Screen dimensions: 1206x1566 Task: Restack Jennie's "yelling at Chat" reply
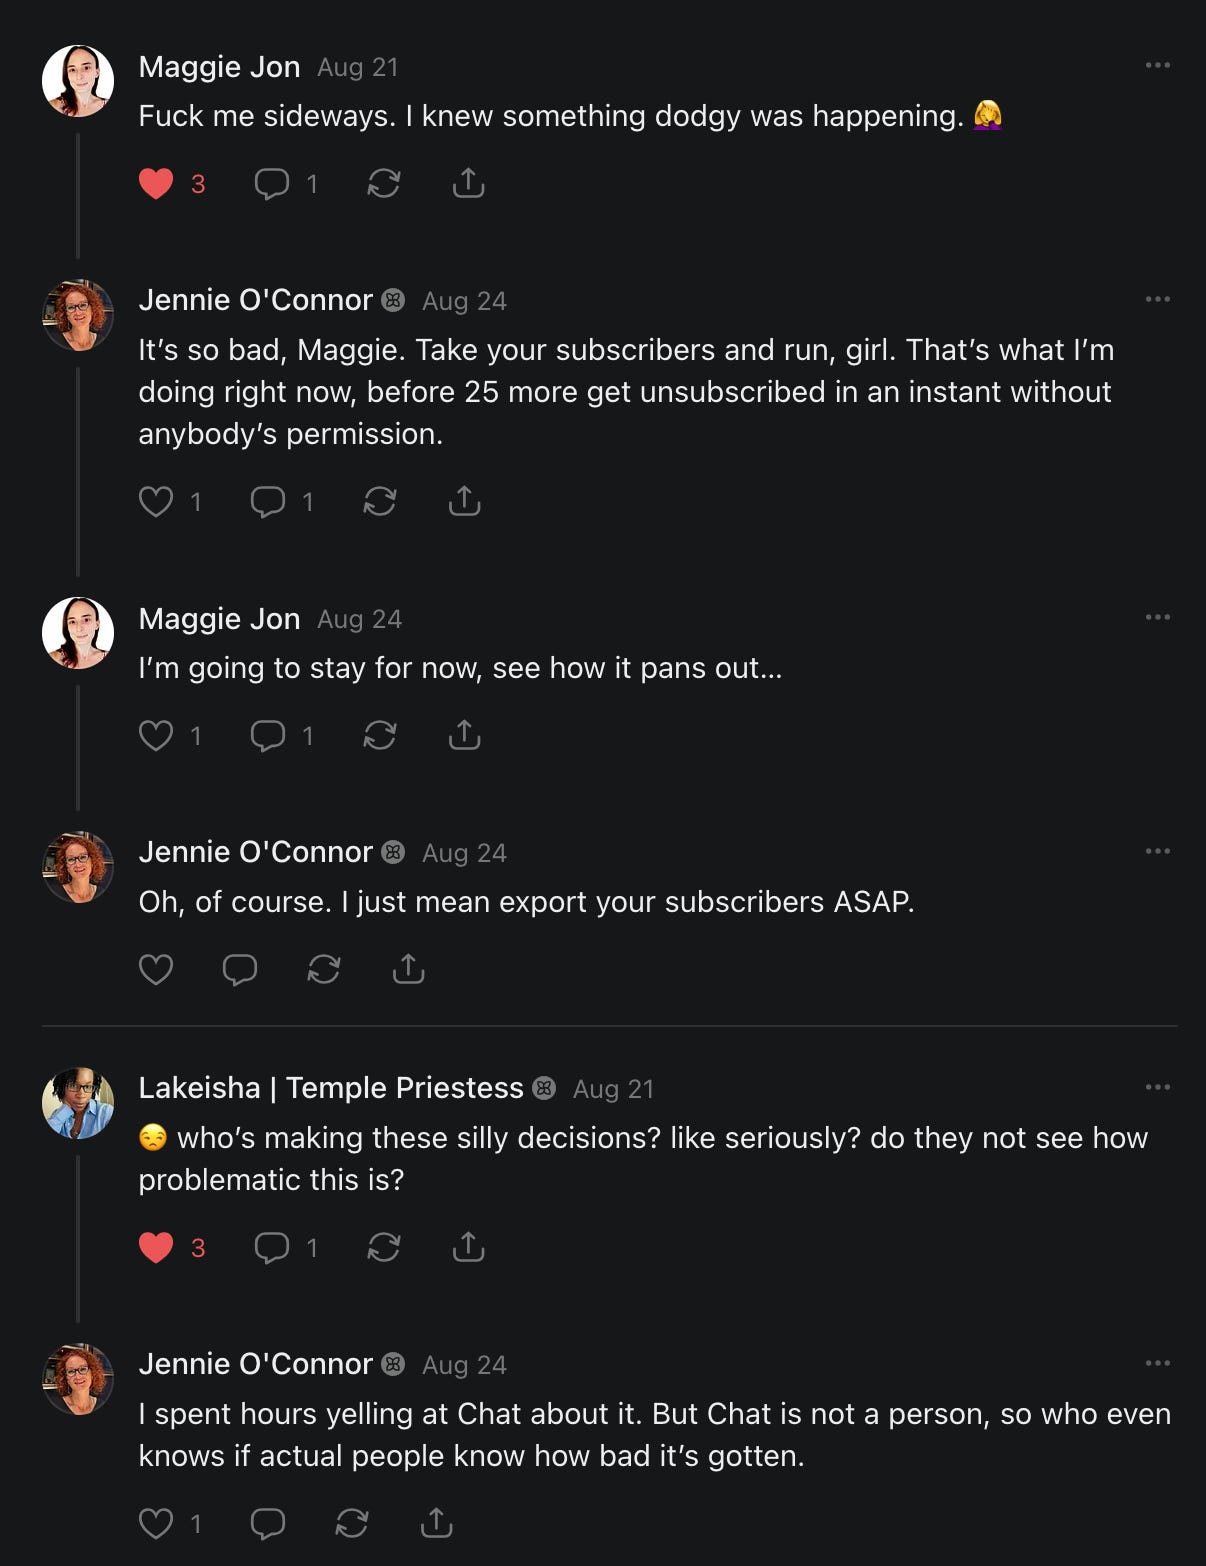352,1523
